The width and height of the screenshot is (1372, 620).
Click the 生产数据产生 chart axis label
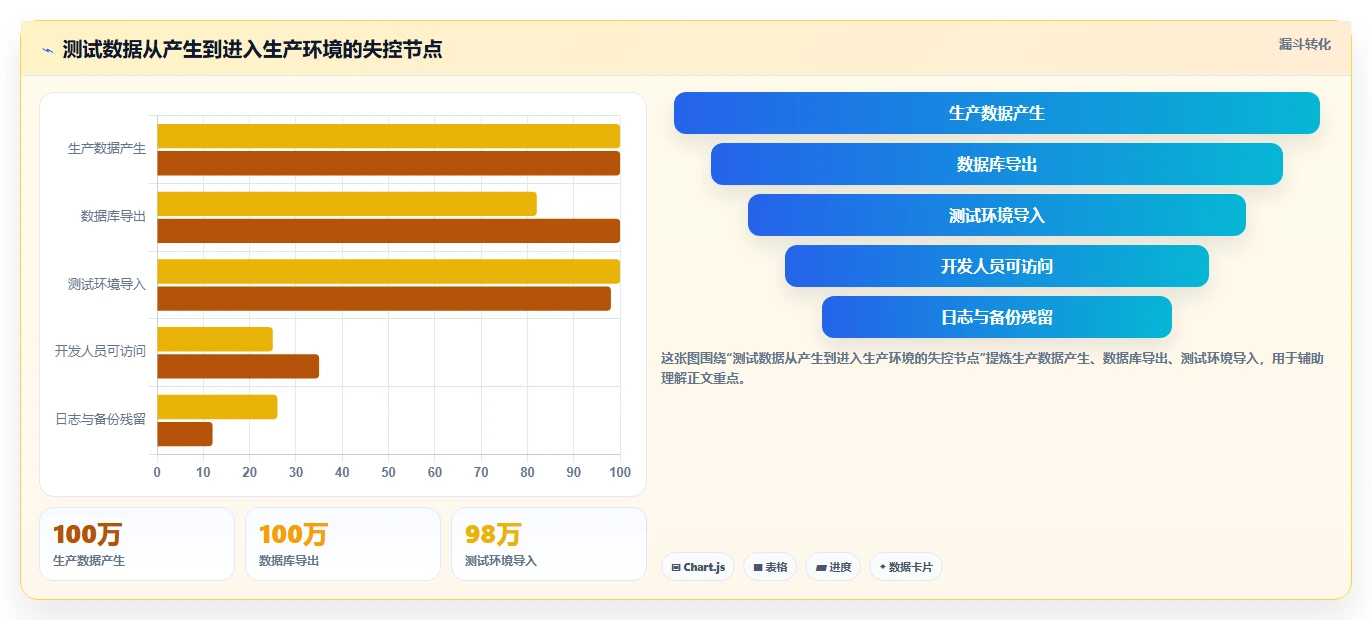pos(107,149)
